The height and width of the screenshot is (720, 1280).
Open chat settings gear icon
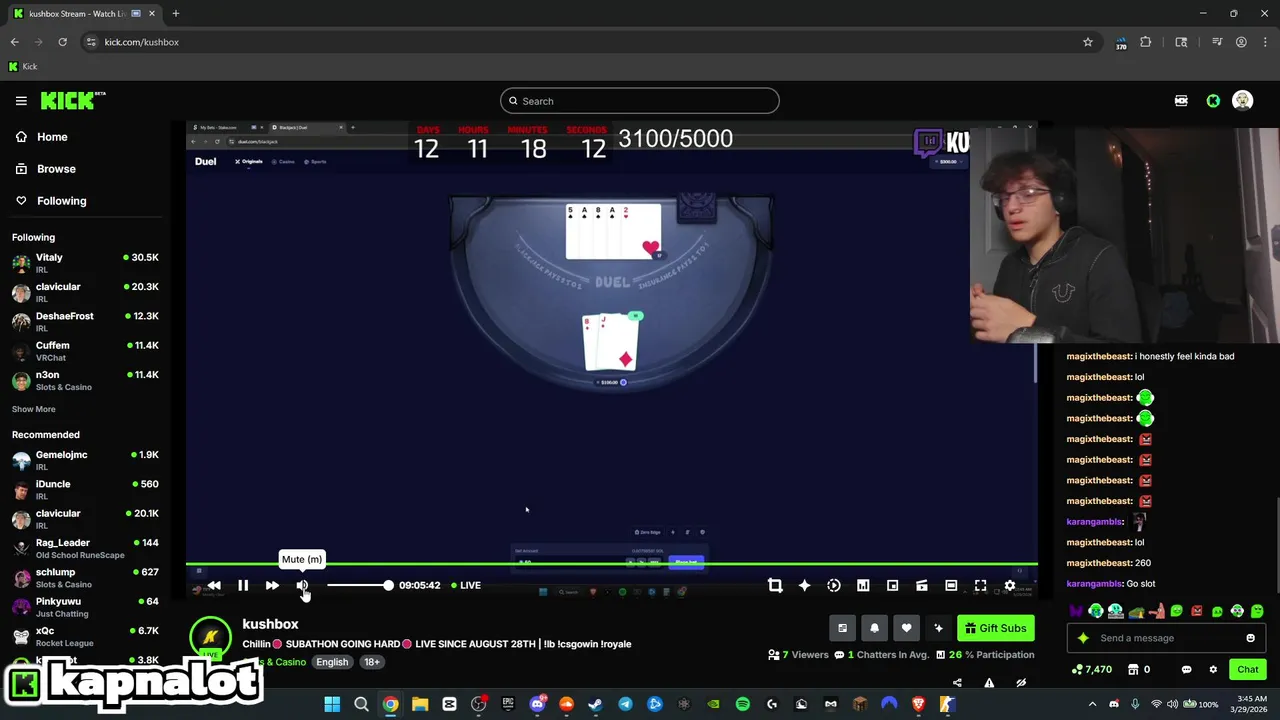coord(1213,669)
